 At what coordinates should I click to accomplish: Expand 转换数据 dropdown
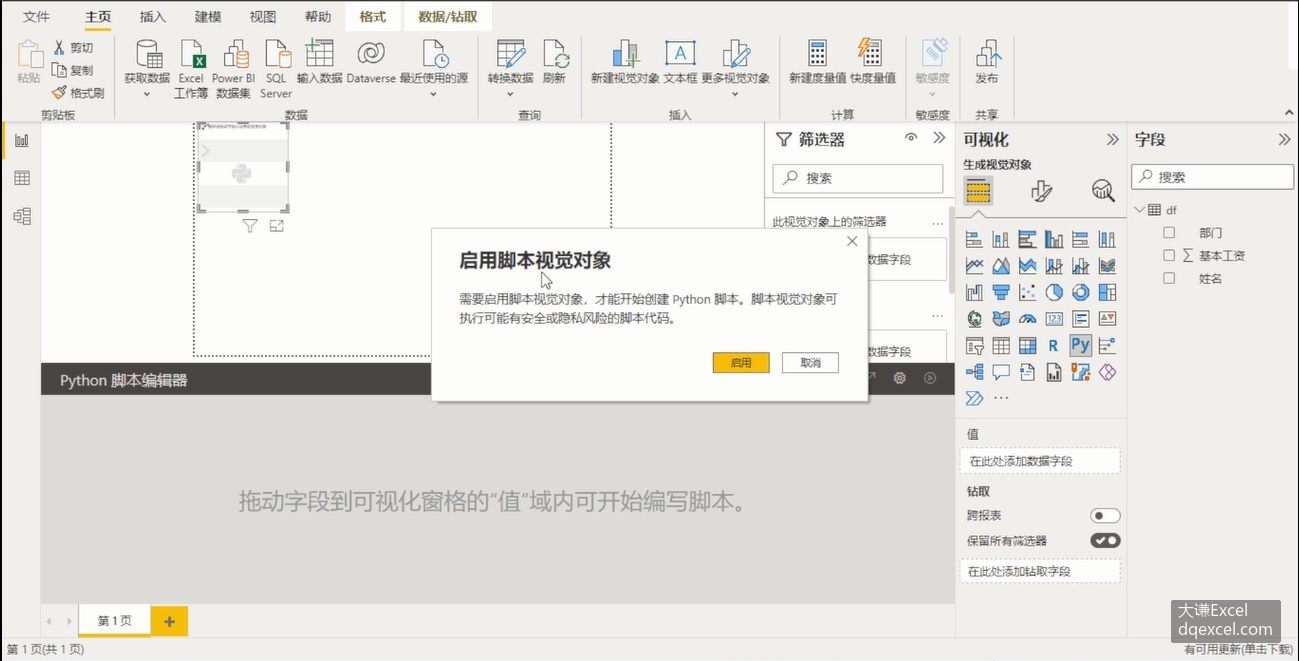pyautogui.click(x=510, y=95)
